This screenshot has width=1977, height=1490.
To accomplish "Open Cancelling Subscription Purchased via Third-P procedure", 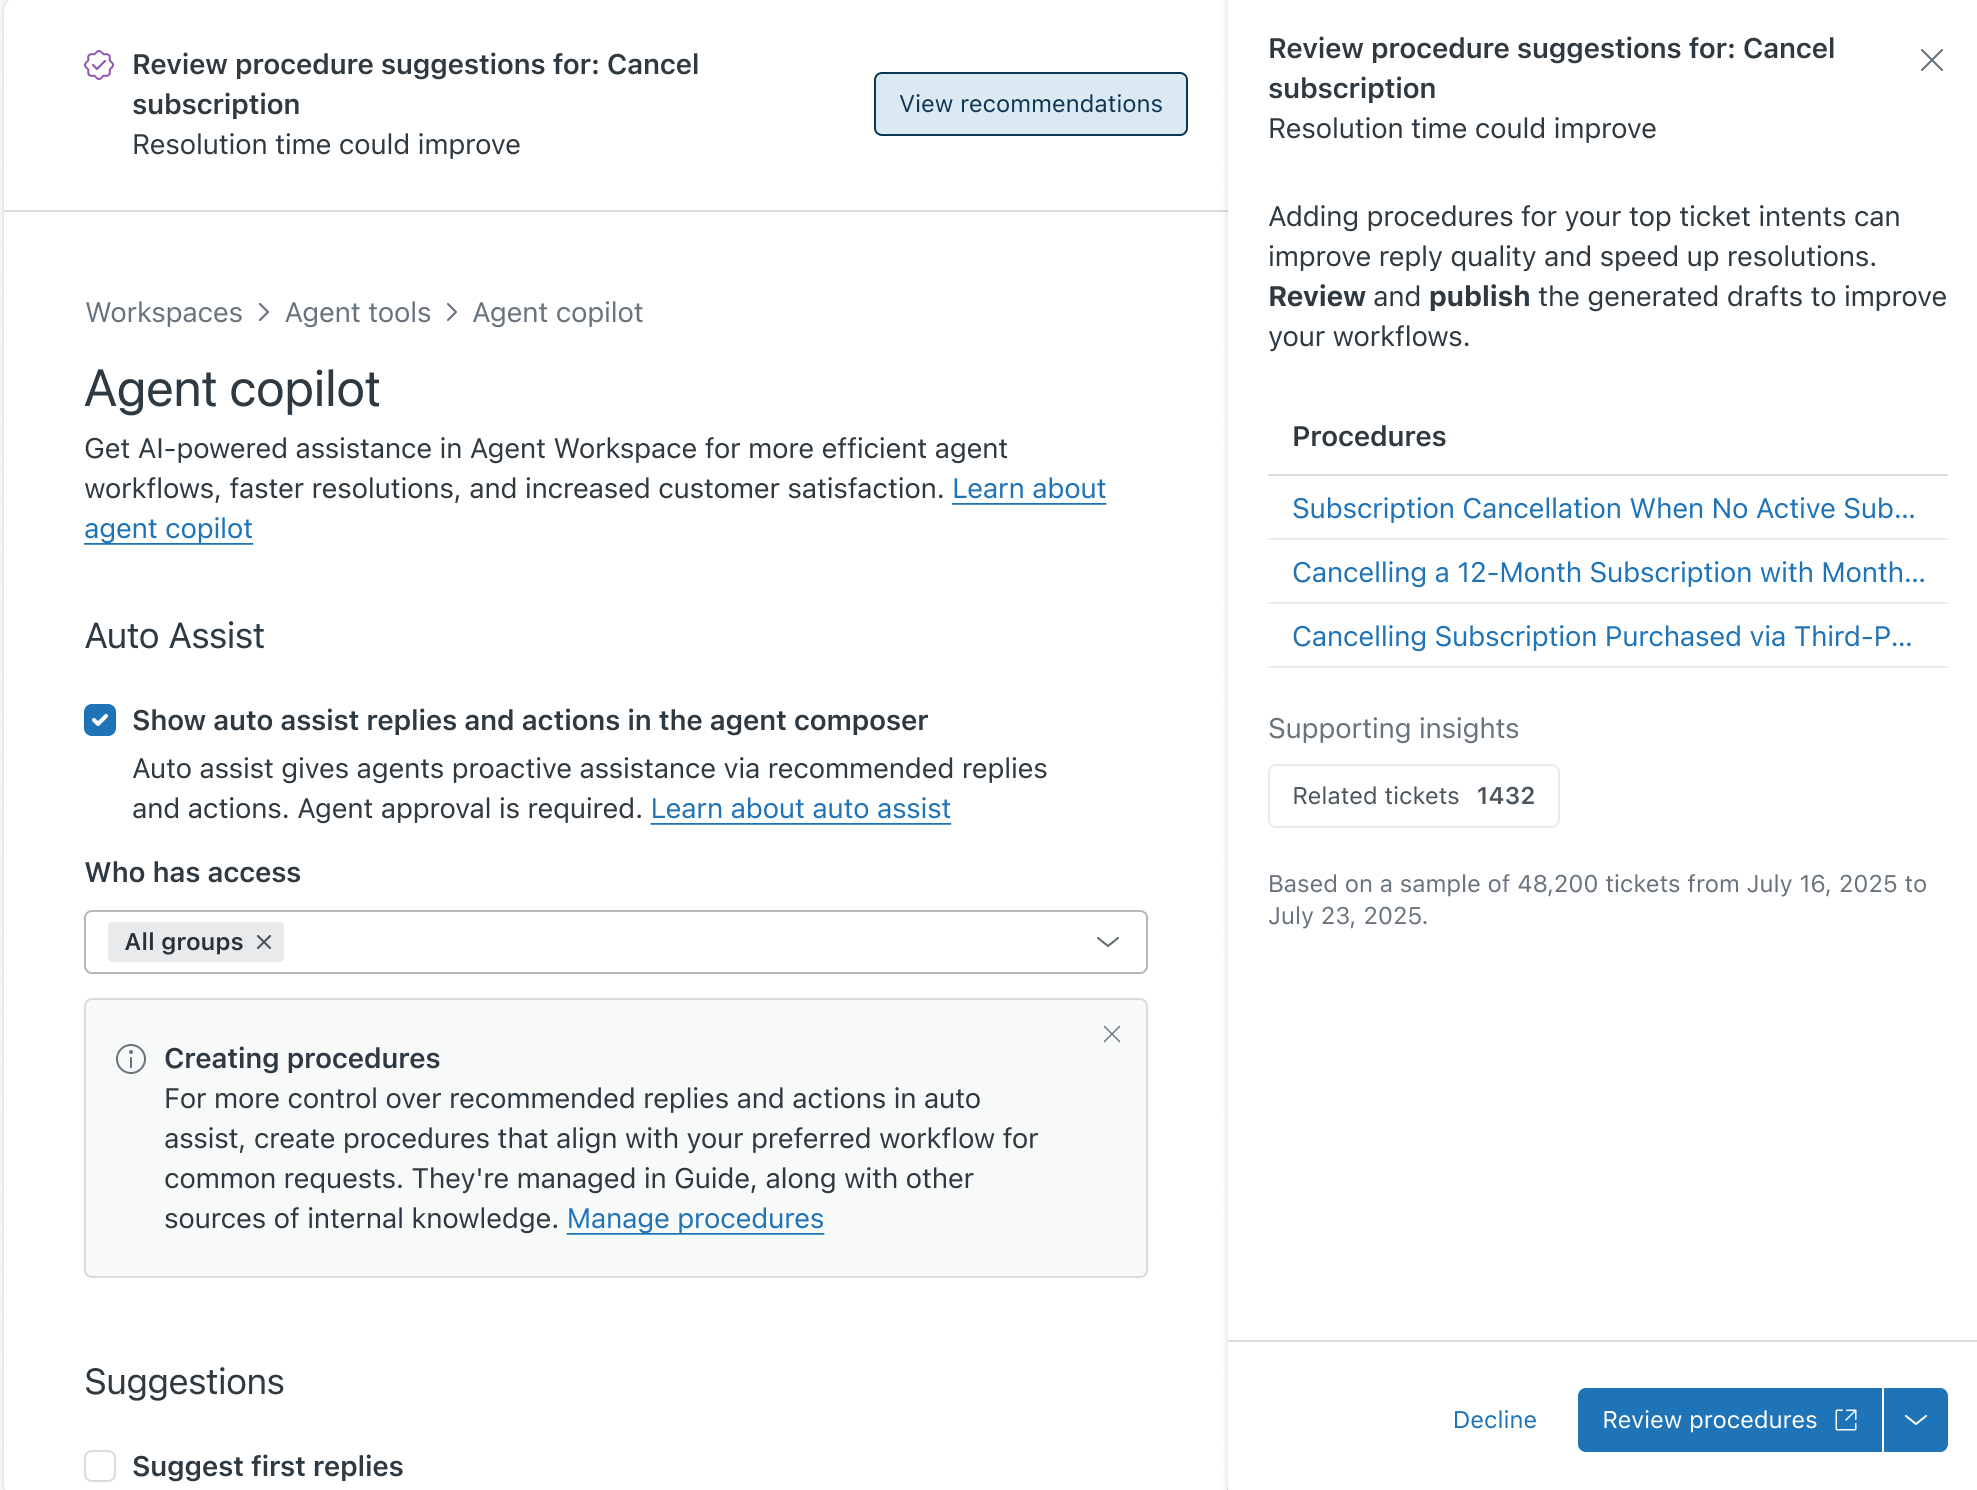I will tap(1602, 636).
